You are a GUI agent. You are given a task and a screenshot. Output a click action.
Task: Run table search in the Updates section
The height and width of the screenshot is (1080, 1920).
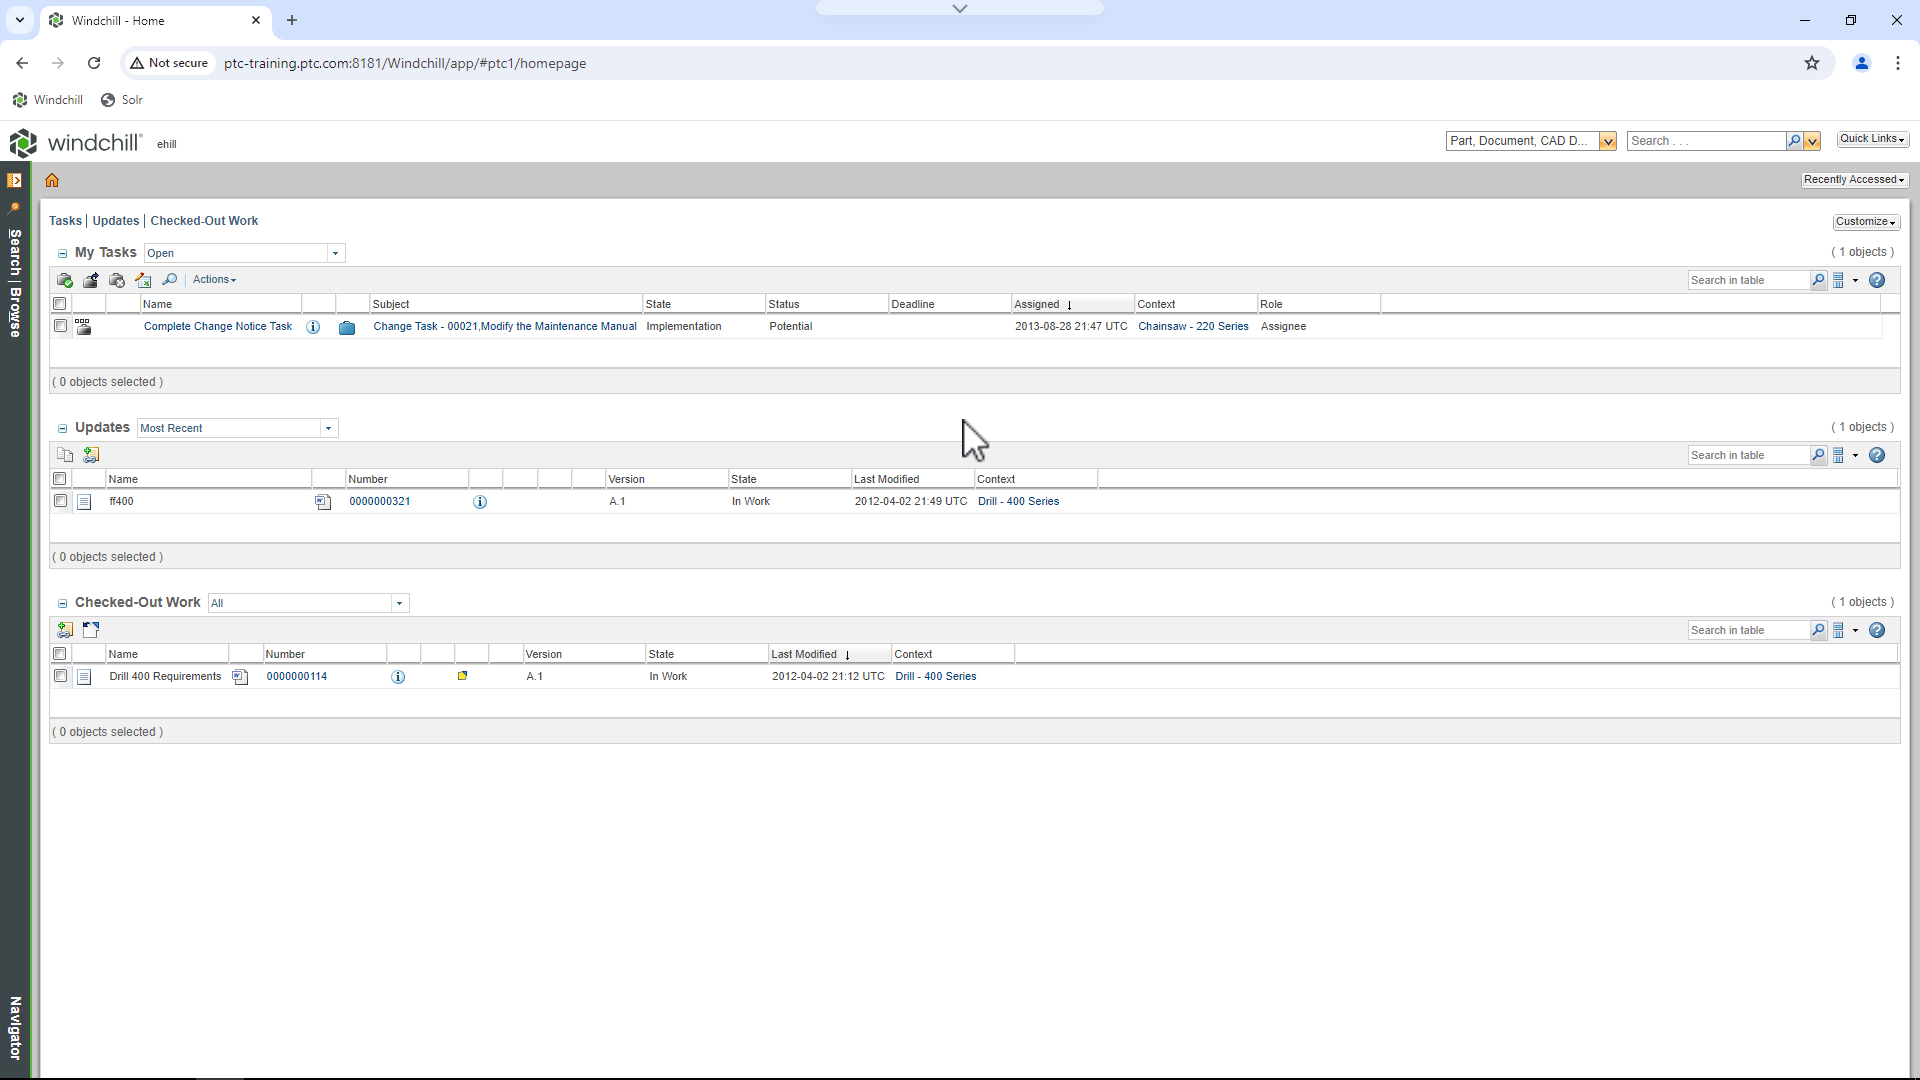coord(1818,455)
